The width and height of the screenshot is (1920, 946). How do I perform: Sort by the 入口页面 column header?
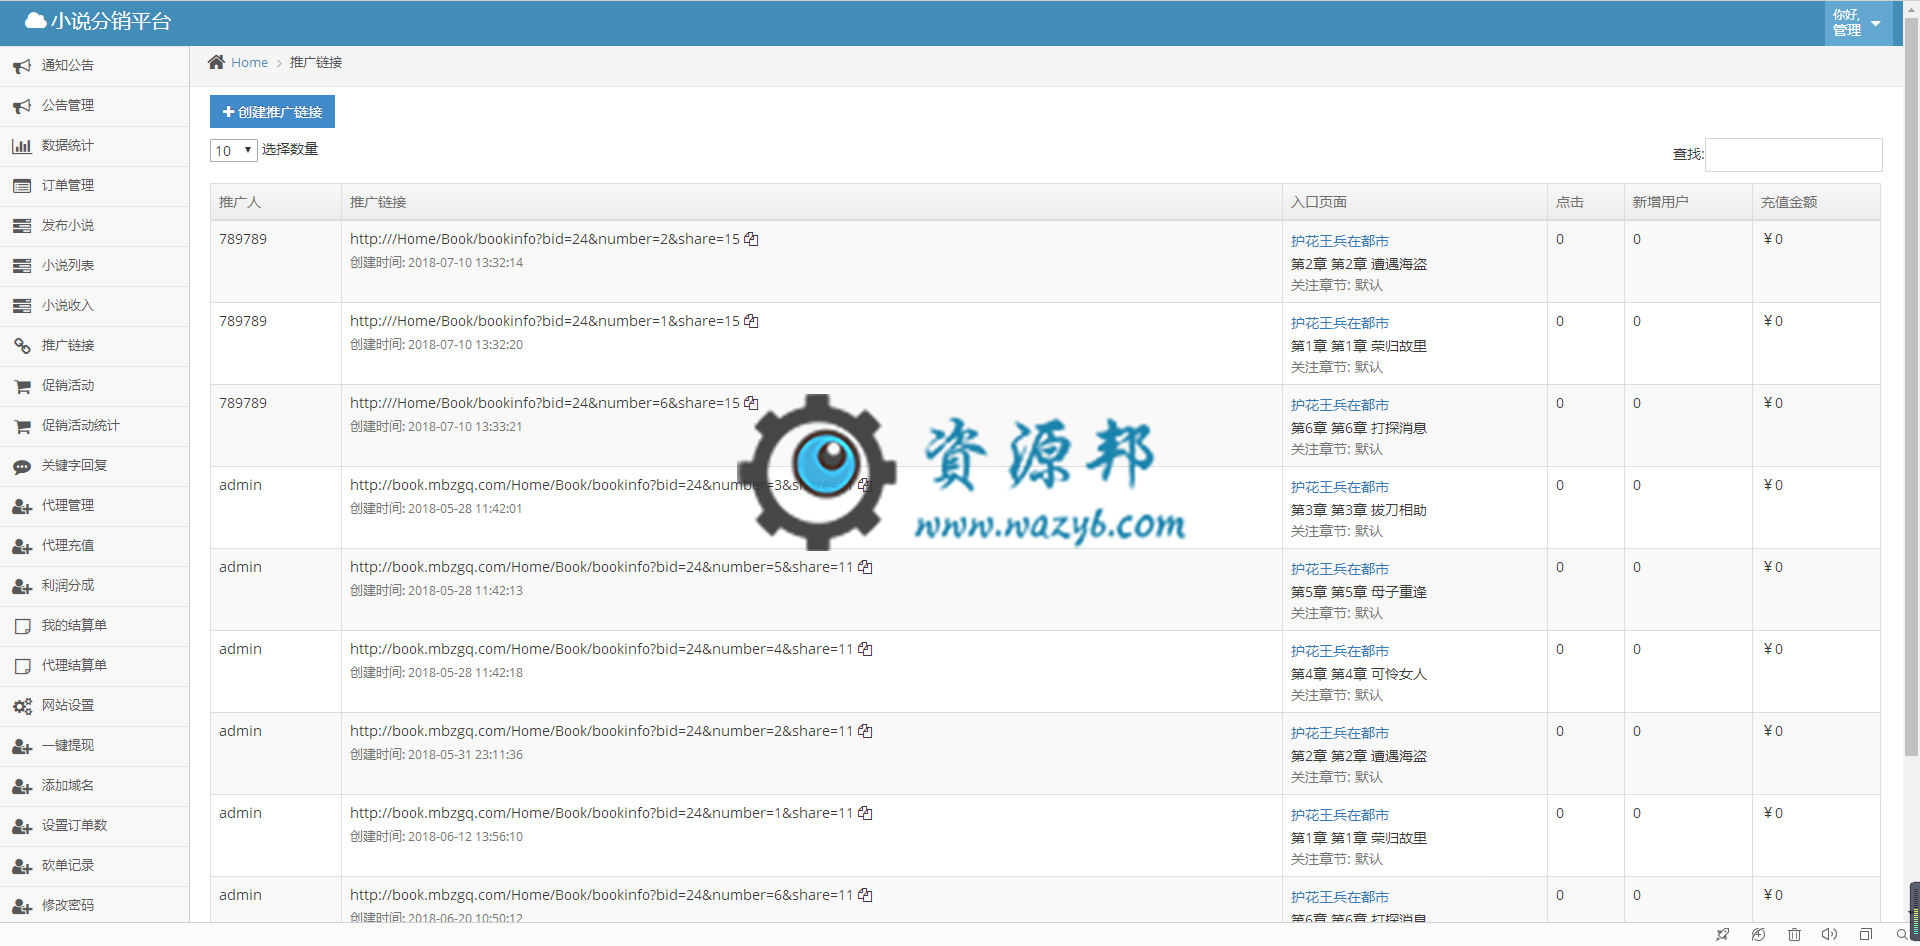pyautogui.click(x=1415, y=202)
